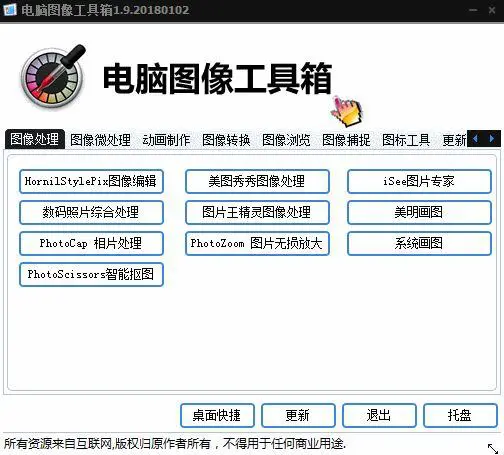Go to the 图像转换 tab
The image size is (504, 455).
tap(226, 140)
